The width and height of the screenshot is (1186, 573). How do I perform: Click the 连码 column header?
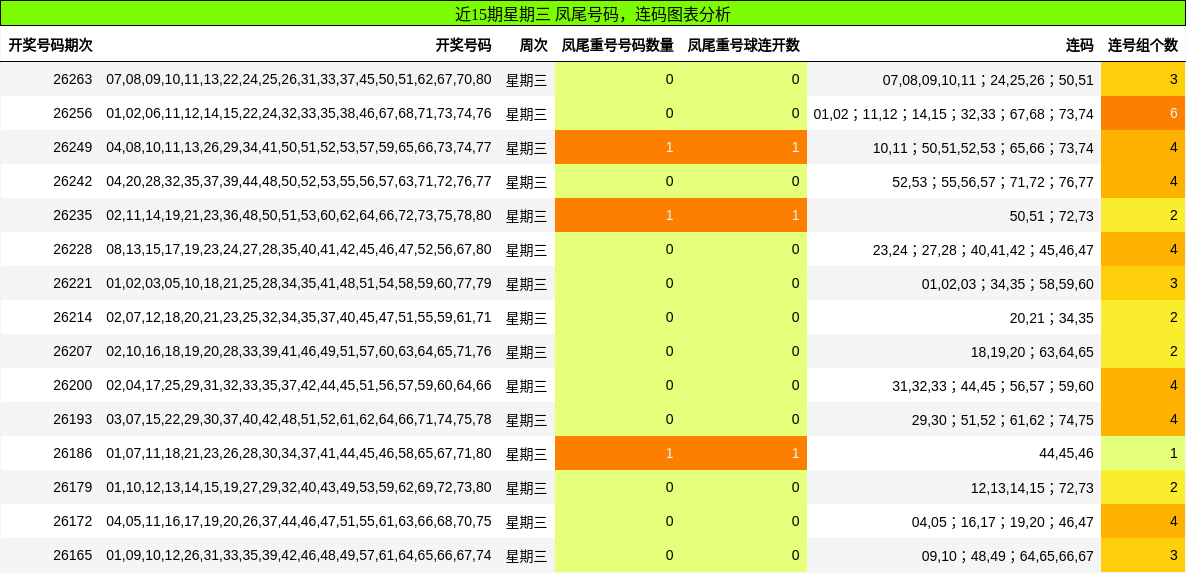tap(1079, 45)
